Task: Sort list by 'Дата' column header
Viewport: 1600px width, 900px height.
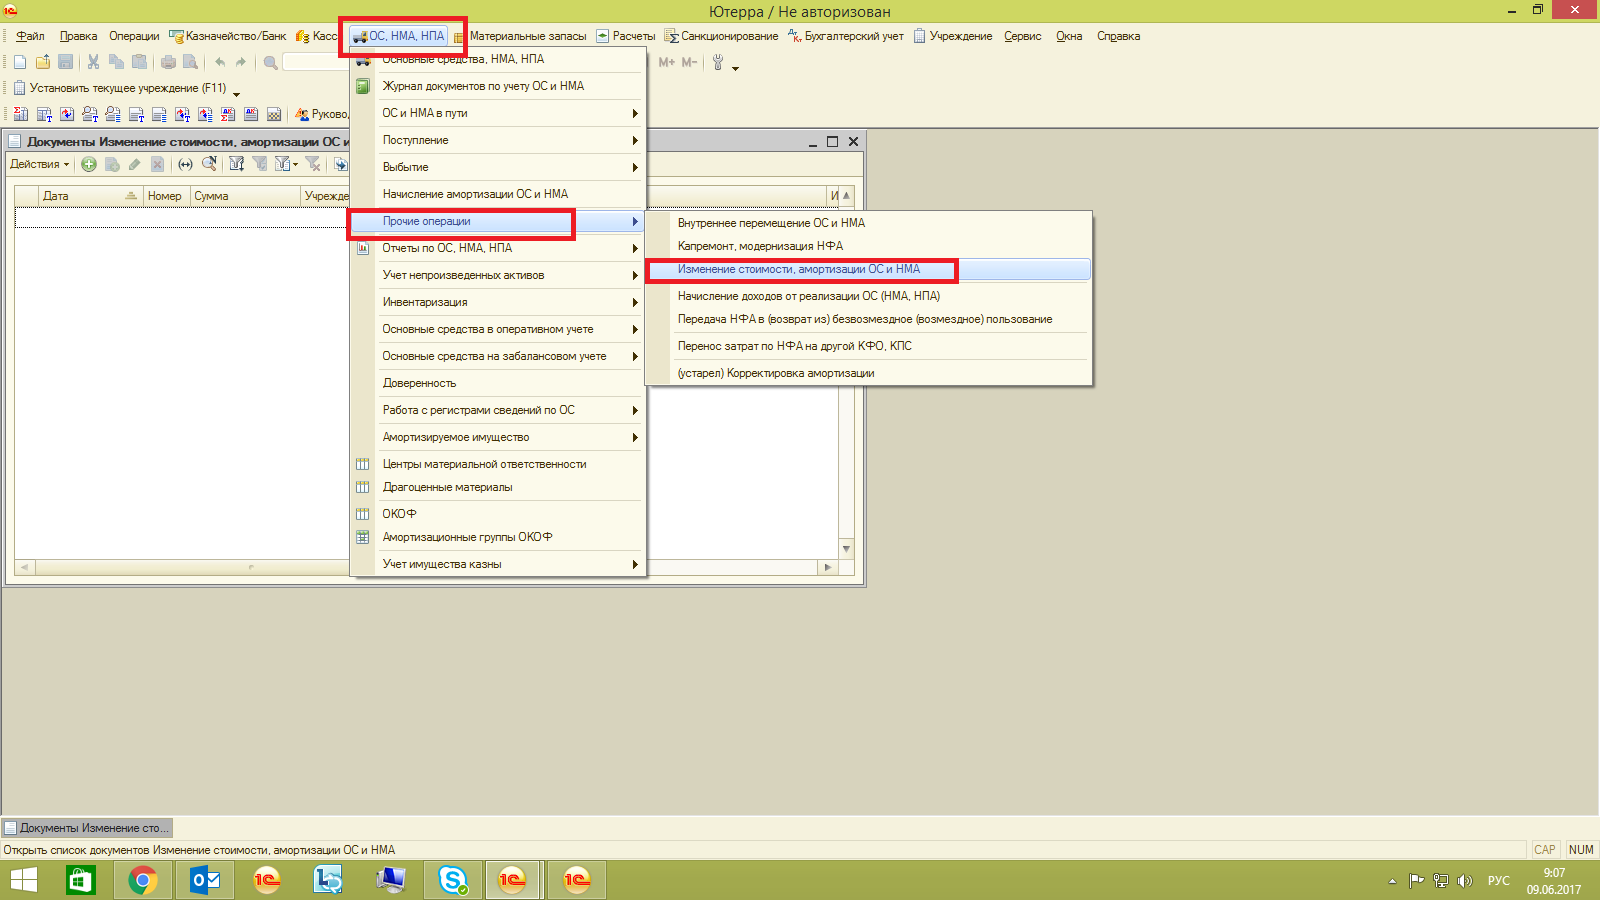Action: [80, 196]
